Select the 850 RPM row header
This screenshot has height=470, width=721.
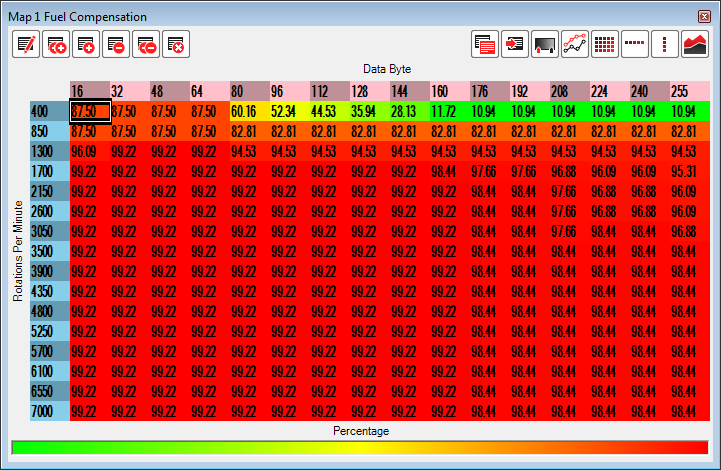click(x=50, y=132)
